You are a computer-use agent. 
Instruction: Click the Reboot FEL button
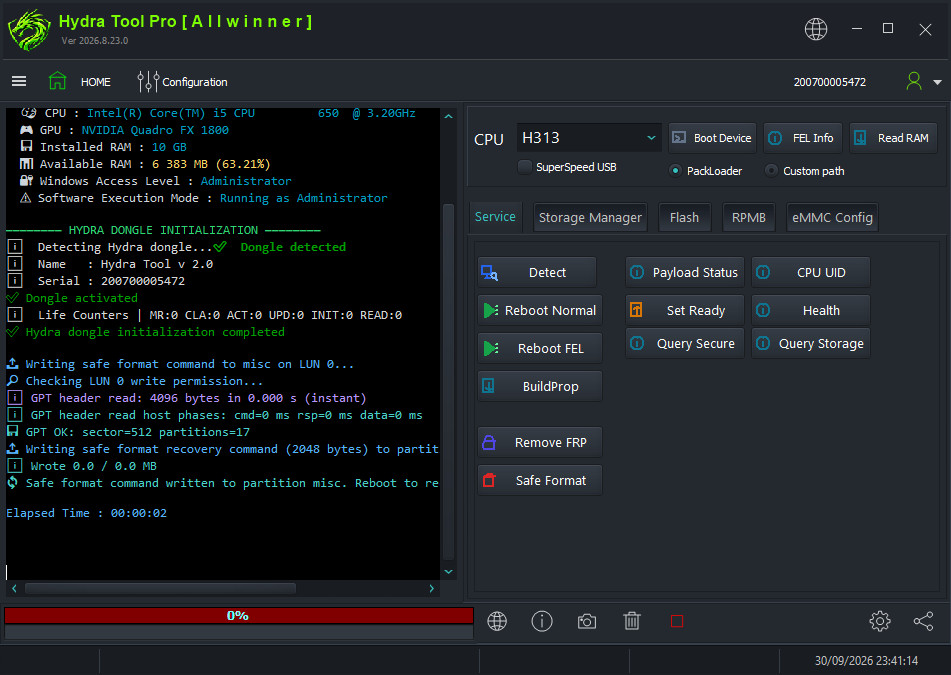click(540, 348)
